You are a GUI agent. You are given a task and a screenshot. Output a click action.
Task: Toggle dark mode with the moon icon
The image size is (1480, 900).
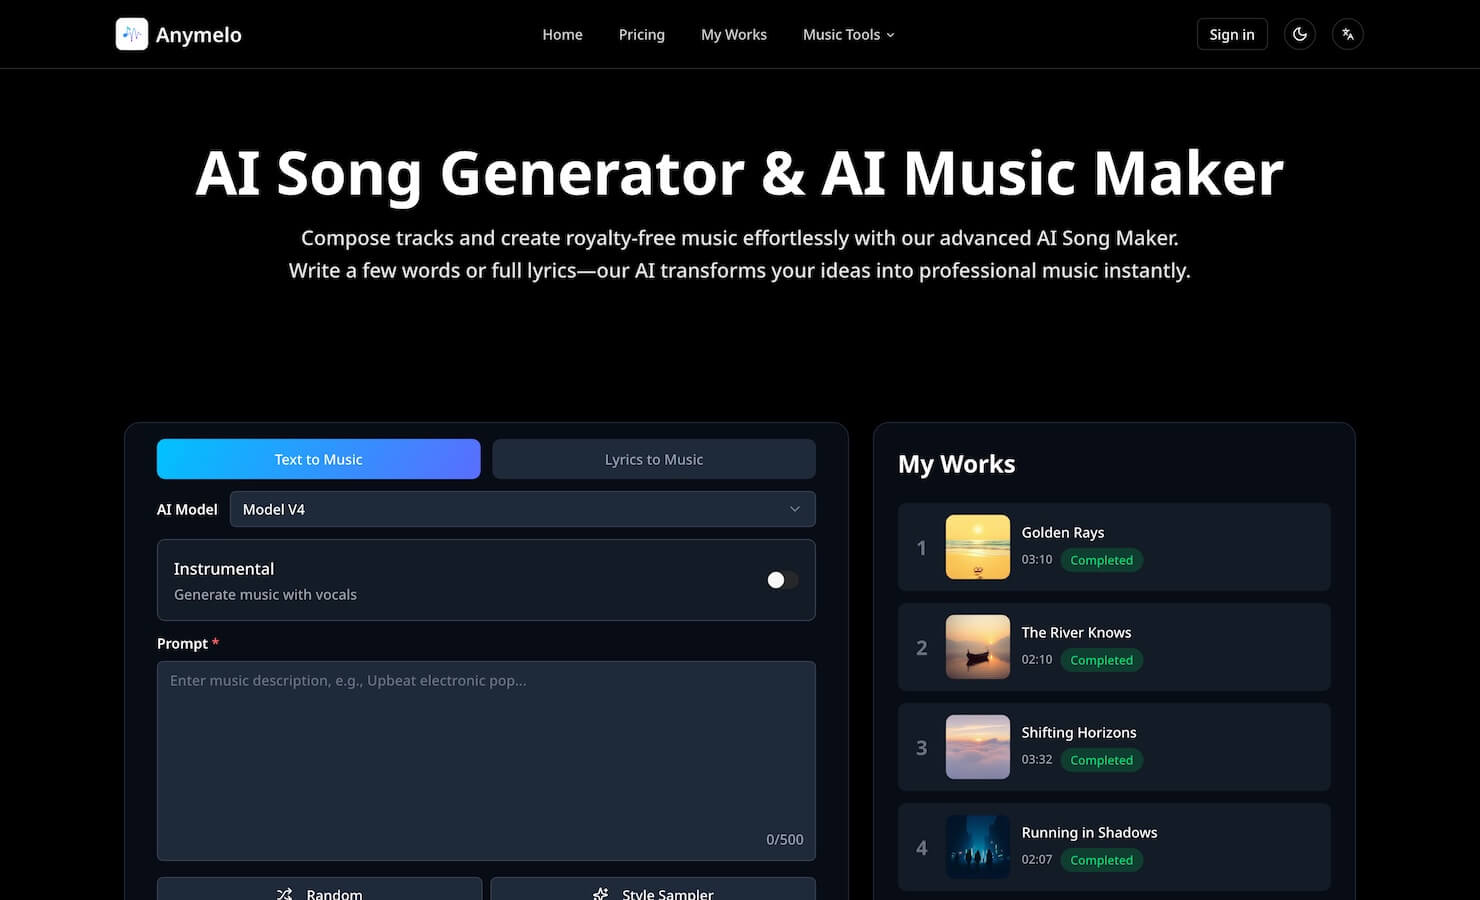[1299, 34]
